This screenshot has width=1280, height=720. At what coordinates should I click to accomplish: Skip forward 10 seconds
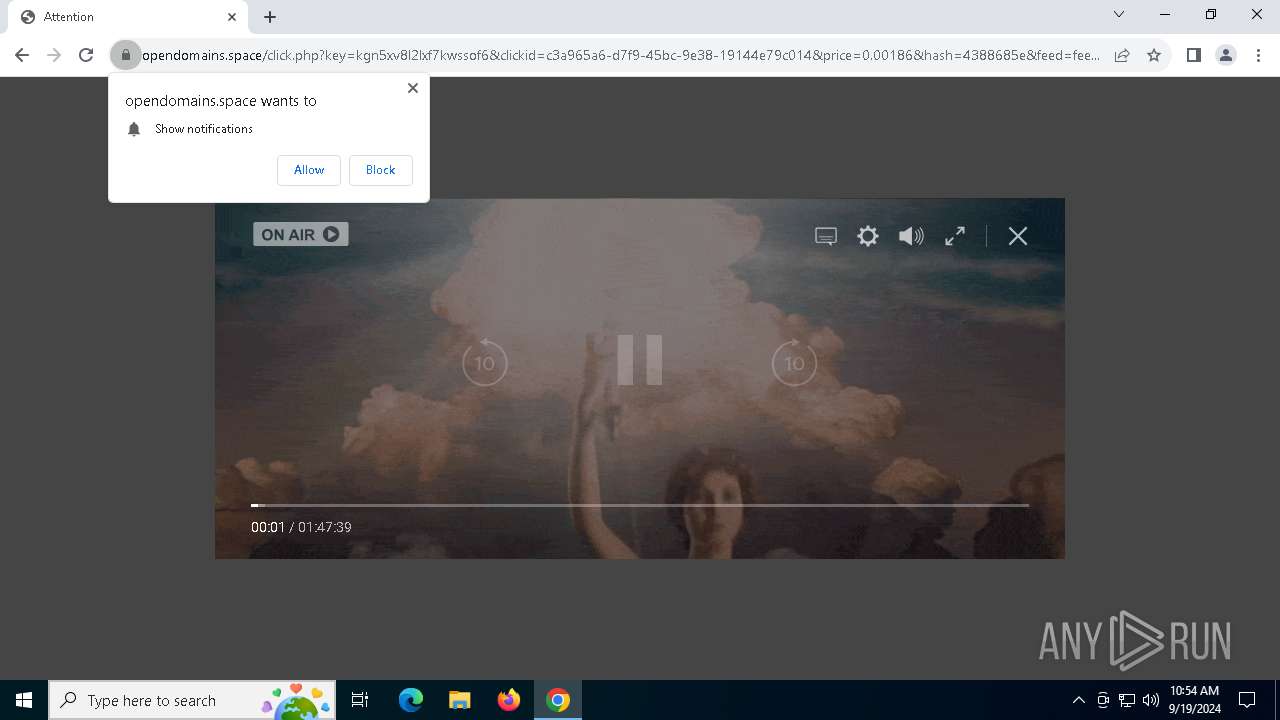coord(794,362)
